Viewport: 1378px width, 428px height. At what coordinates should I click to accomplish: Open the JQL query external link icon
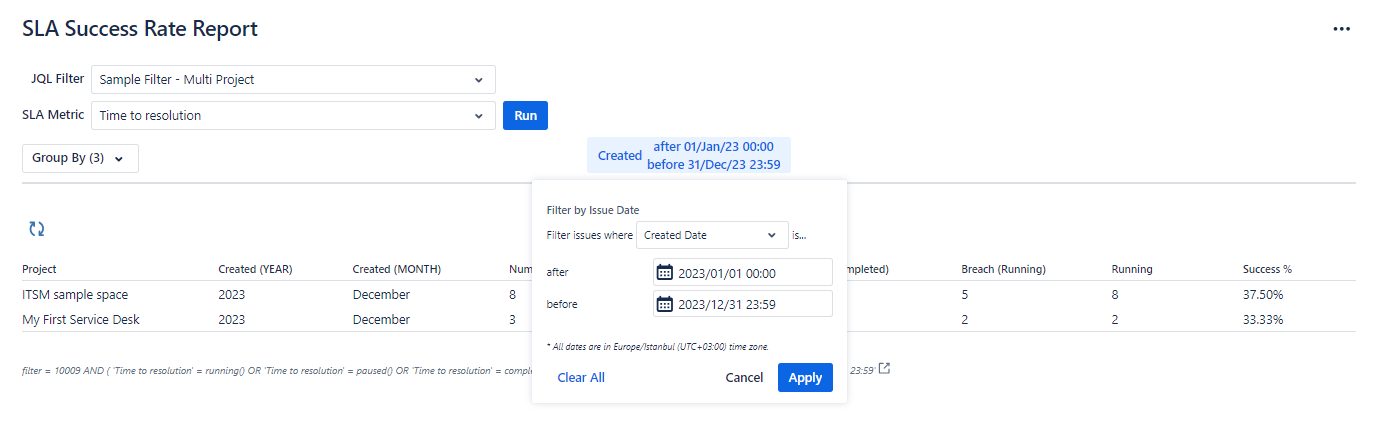[x=884, y=369]
